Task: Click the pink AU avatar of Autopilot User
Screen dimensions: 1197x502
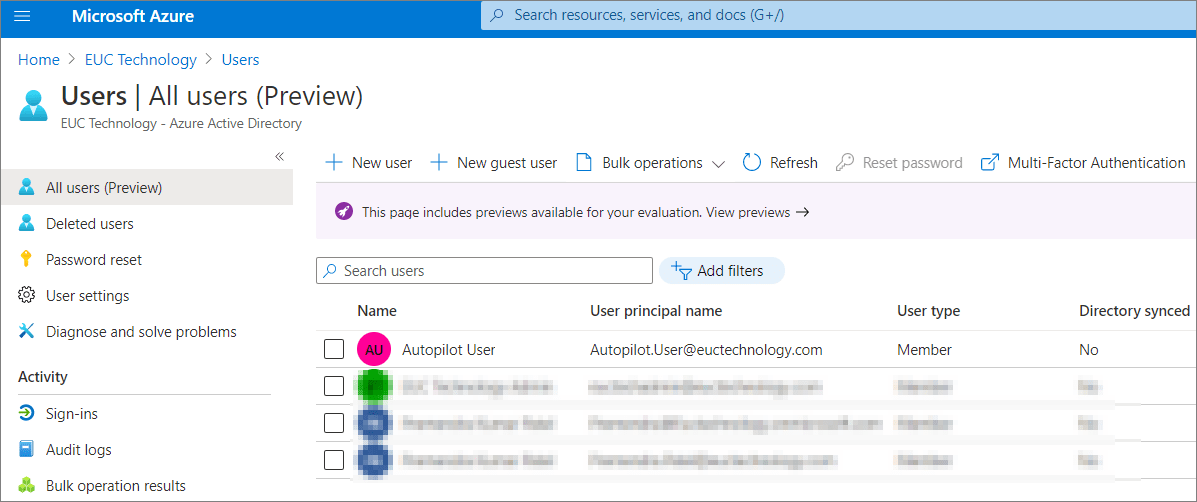Action: [374, 349]
